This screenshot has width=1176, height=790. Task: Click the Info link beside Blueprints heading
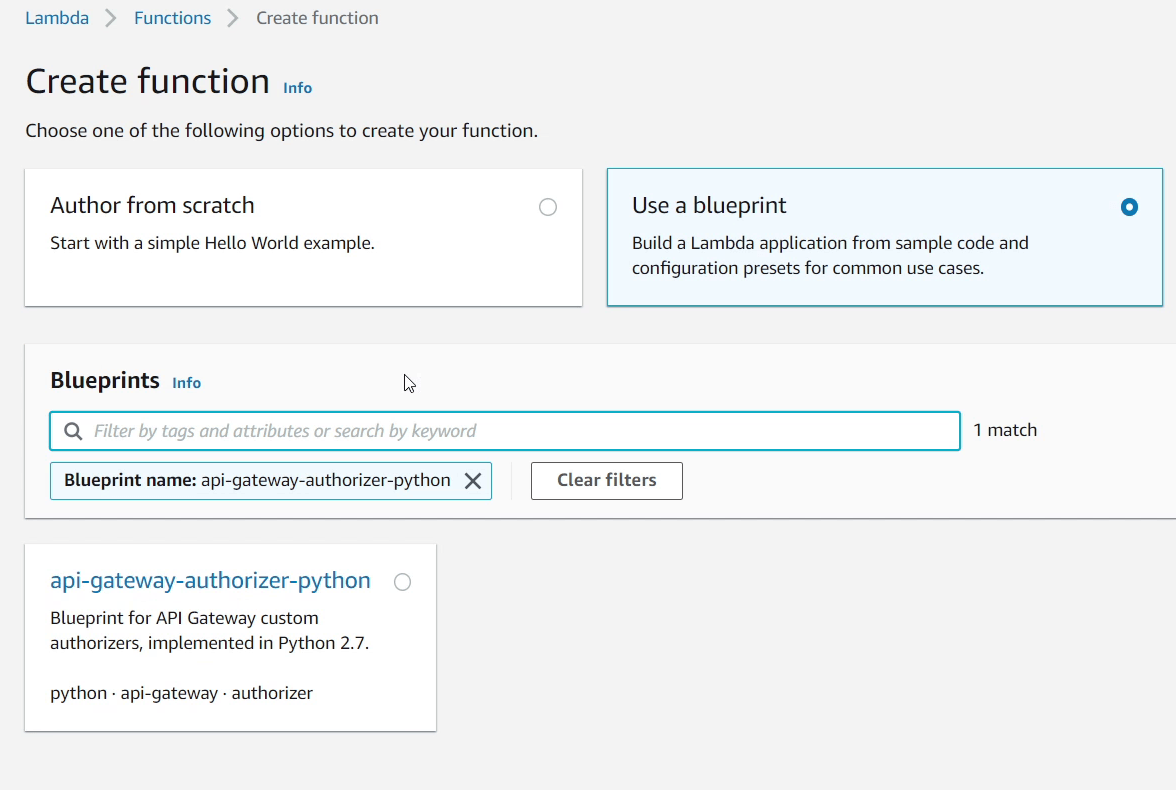186,382
